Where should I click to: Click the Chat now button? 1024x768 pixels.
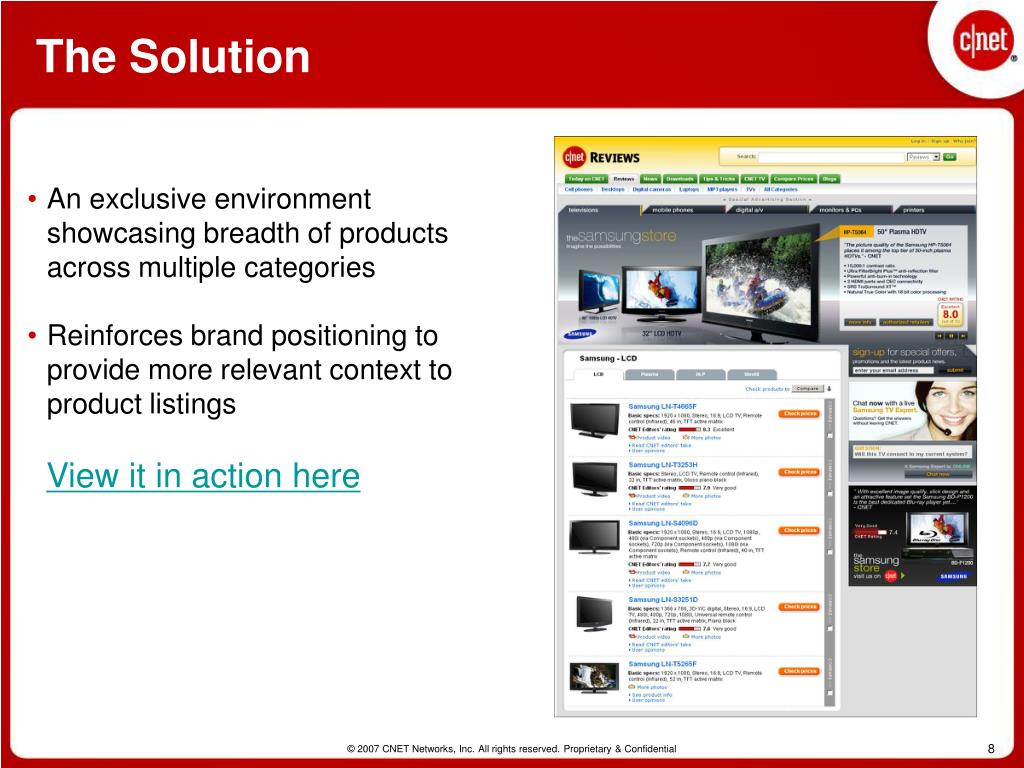pyautogui.click(x=937, y=474)
